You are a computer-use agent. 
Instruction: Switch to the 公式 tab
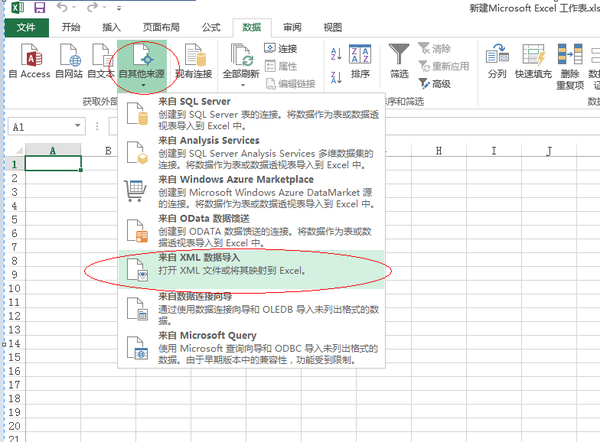[211, 28]
